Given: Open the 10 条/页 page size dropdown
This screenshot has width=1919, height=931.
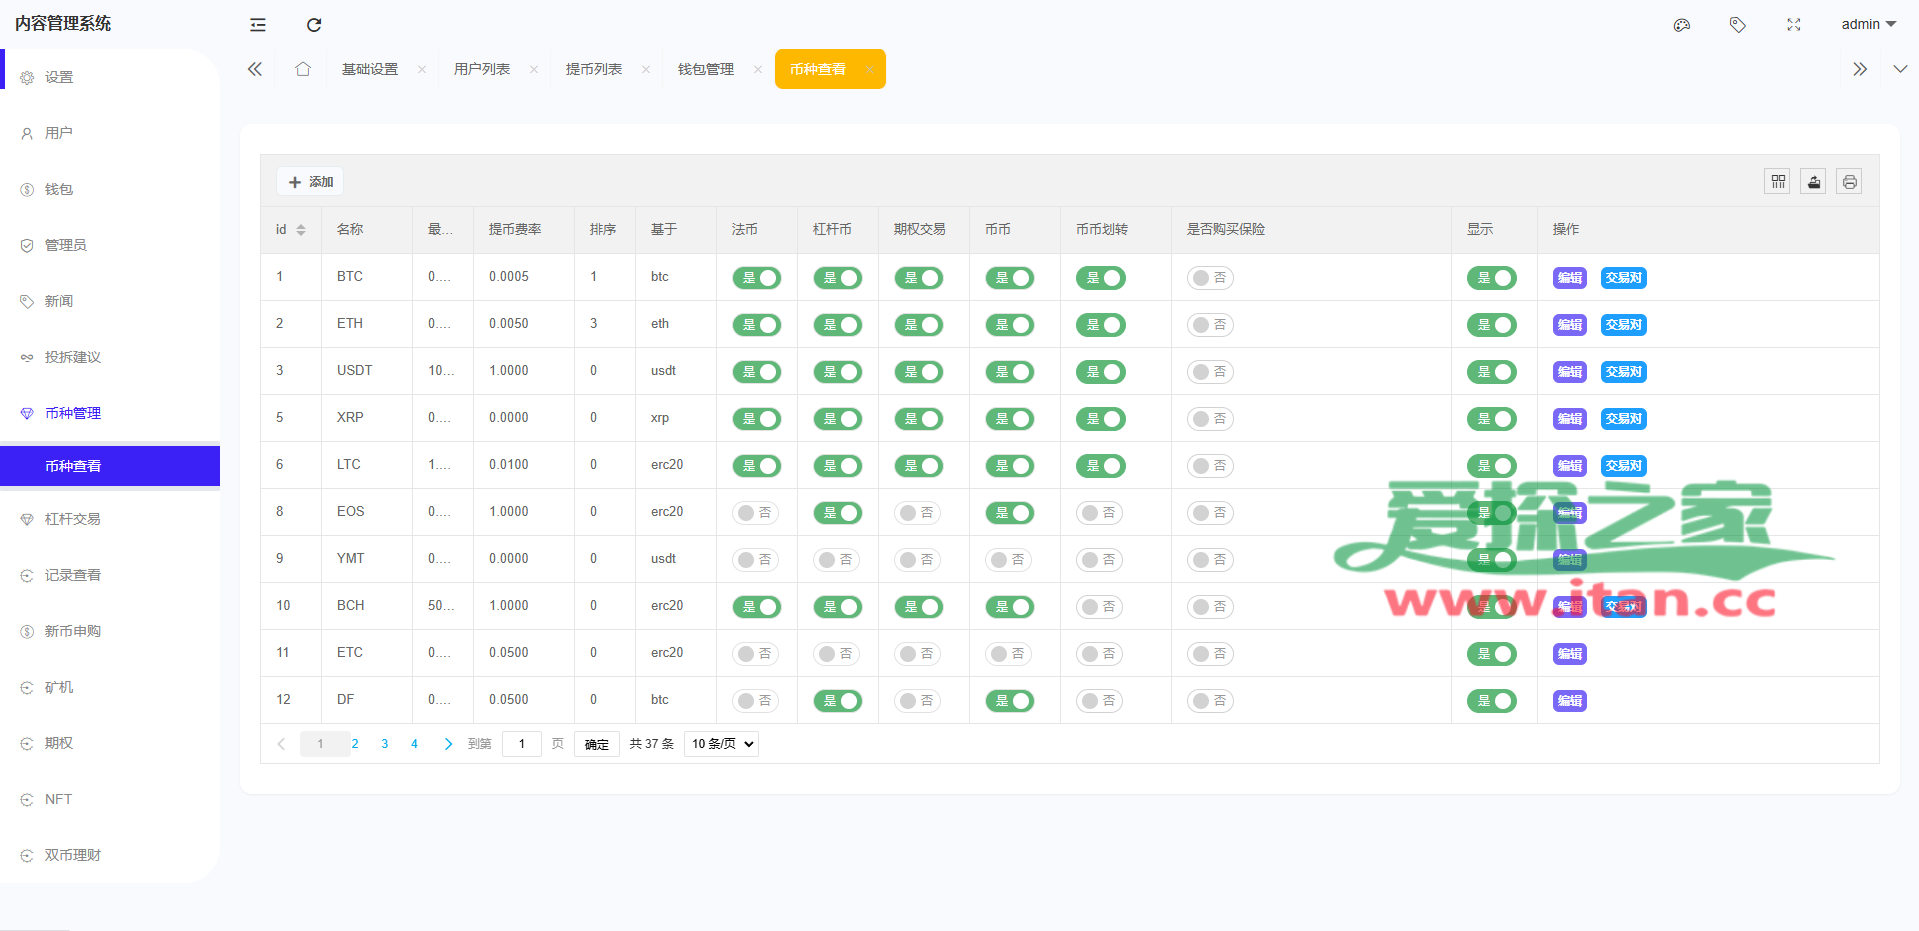Looking at the screenshot, I should [x=721, y=744].
